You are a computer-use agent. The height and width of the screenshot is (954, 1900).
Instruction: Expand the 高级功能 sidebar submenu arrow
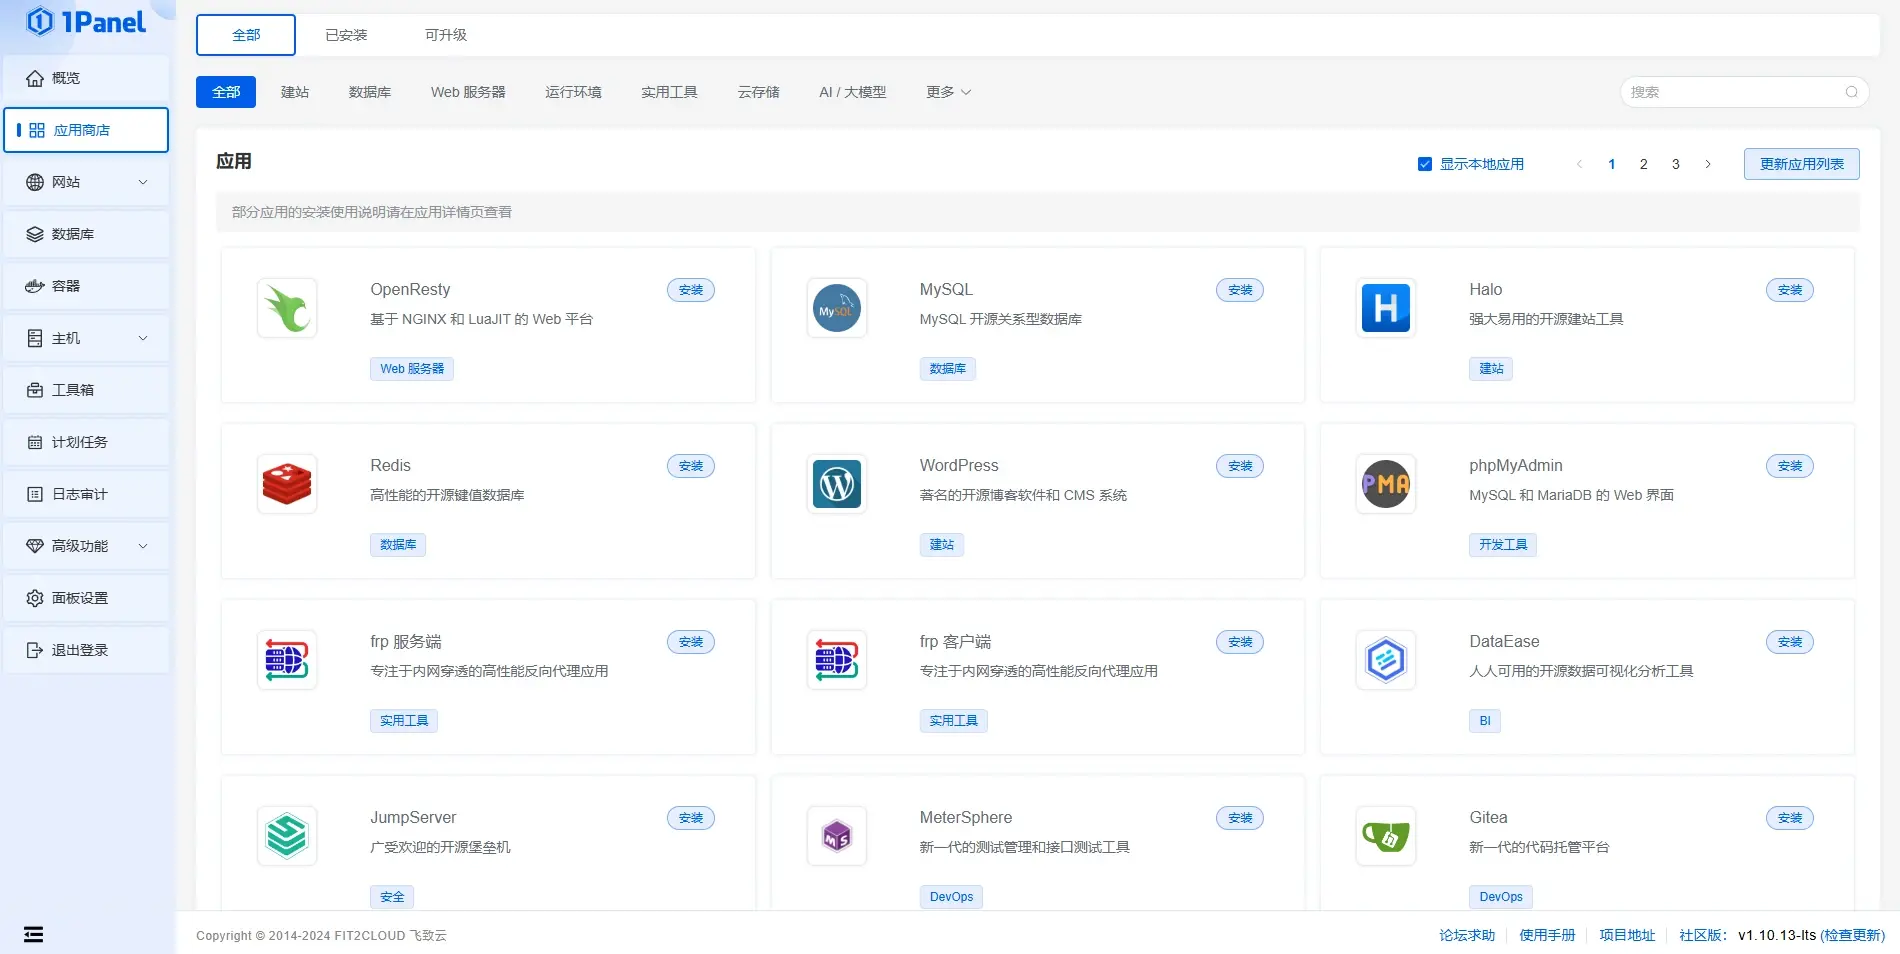(143, 546)
